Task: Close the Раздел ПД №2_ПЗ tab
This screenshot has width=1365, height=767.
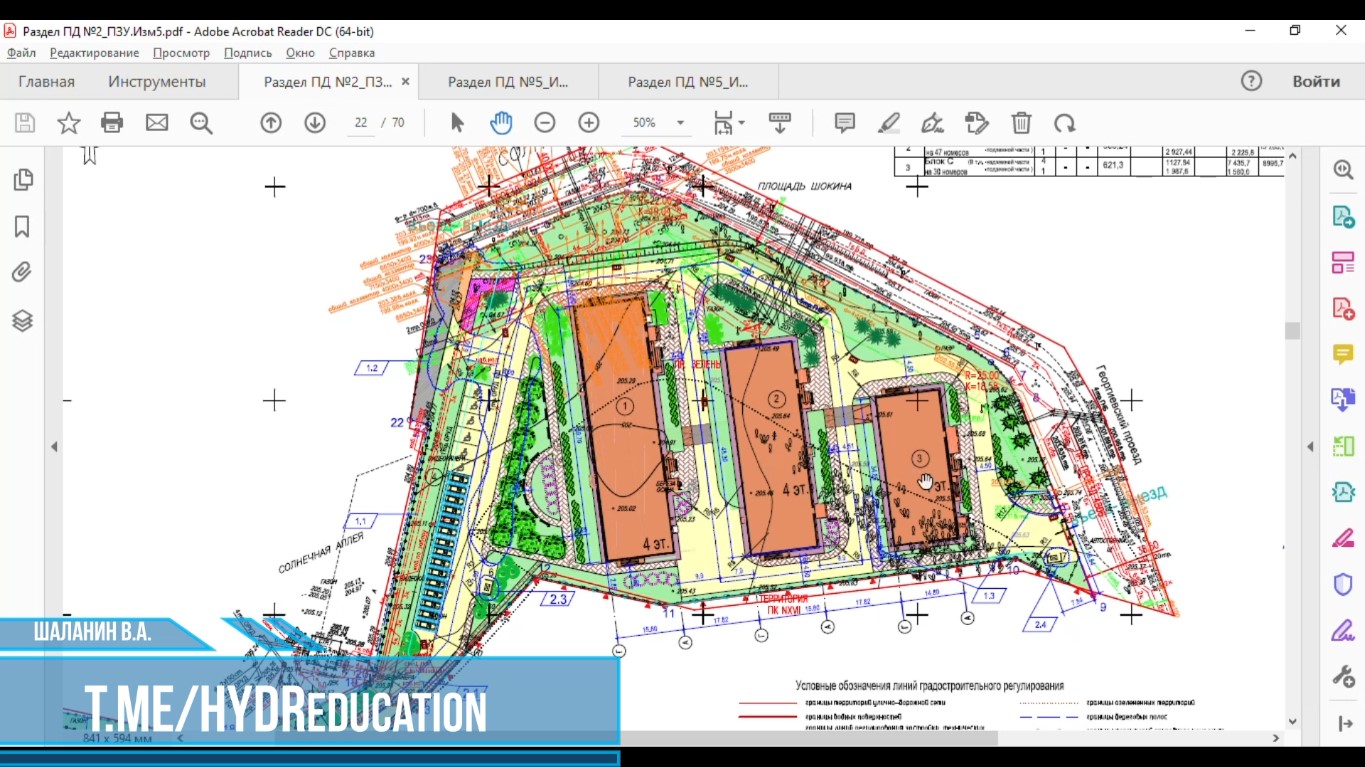Action: pyautogui.click(x=405, y=82)
